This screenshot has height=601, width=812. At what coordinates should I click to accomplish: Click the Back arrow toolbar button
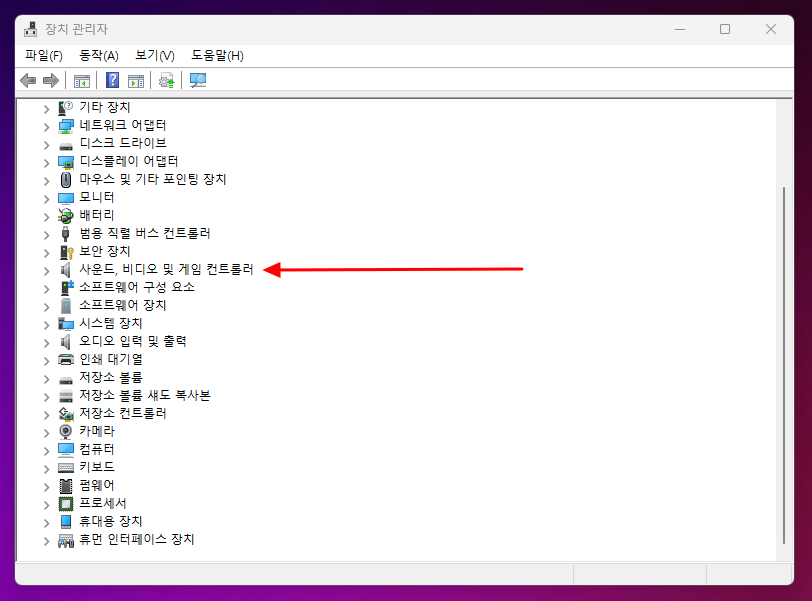(x=28, y=81)
